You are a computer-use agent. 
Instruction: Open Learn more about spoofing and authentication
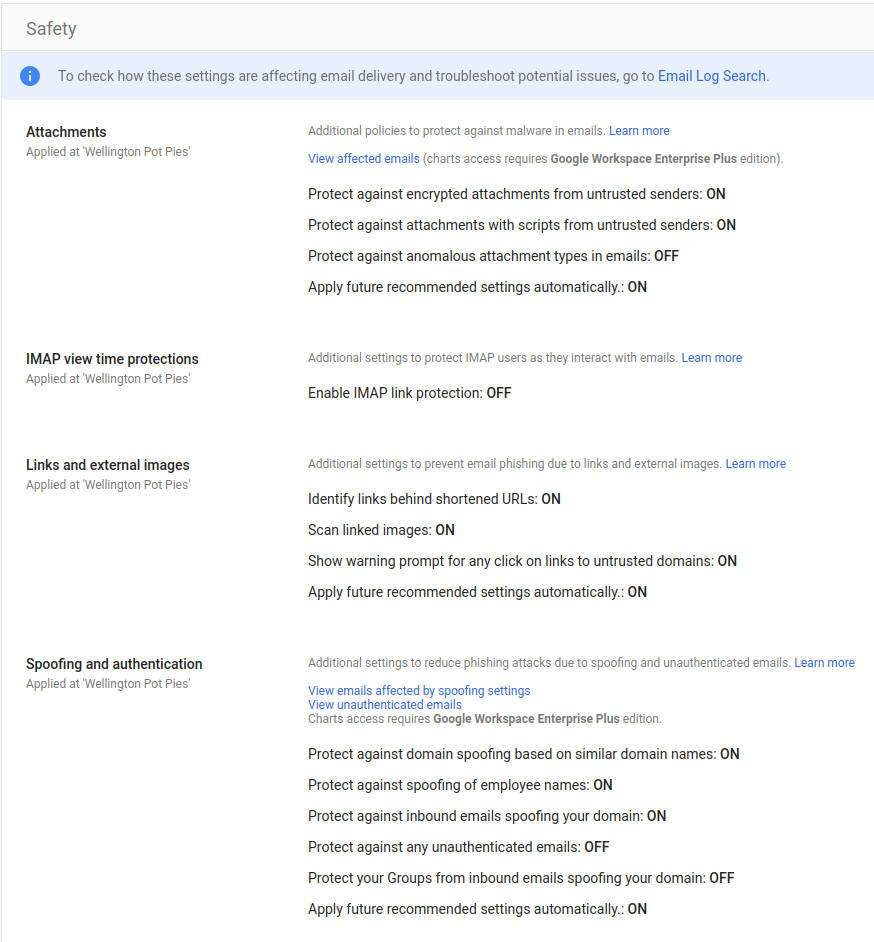[824, 662]
